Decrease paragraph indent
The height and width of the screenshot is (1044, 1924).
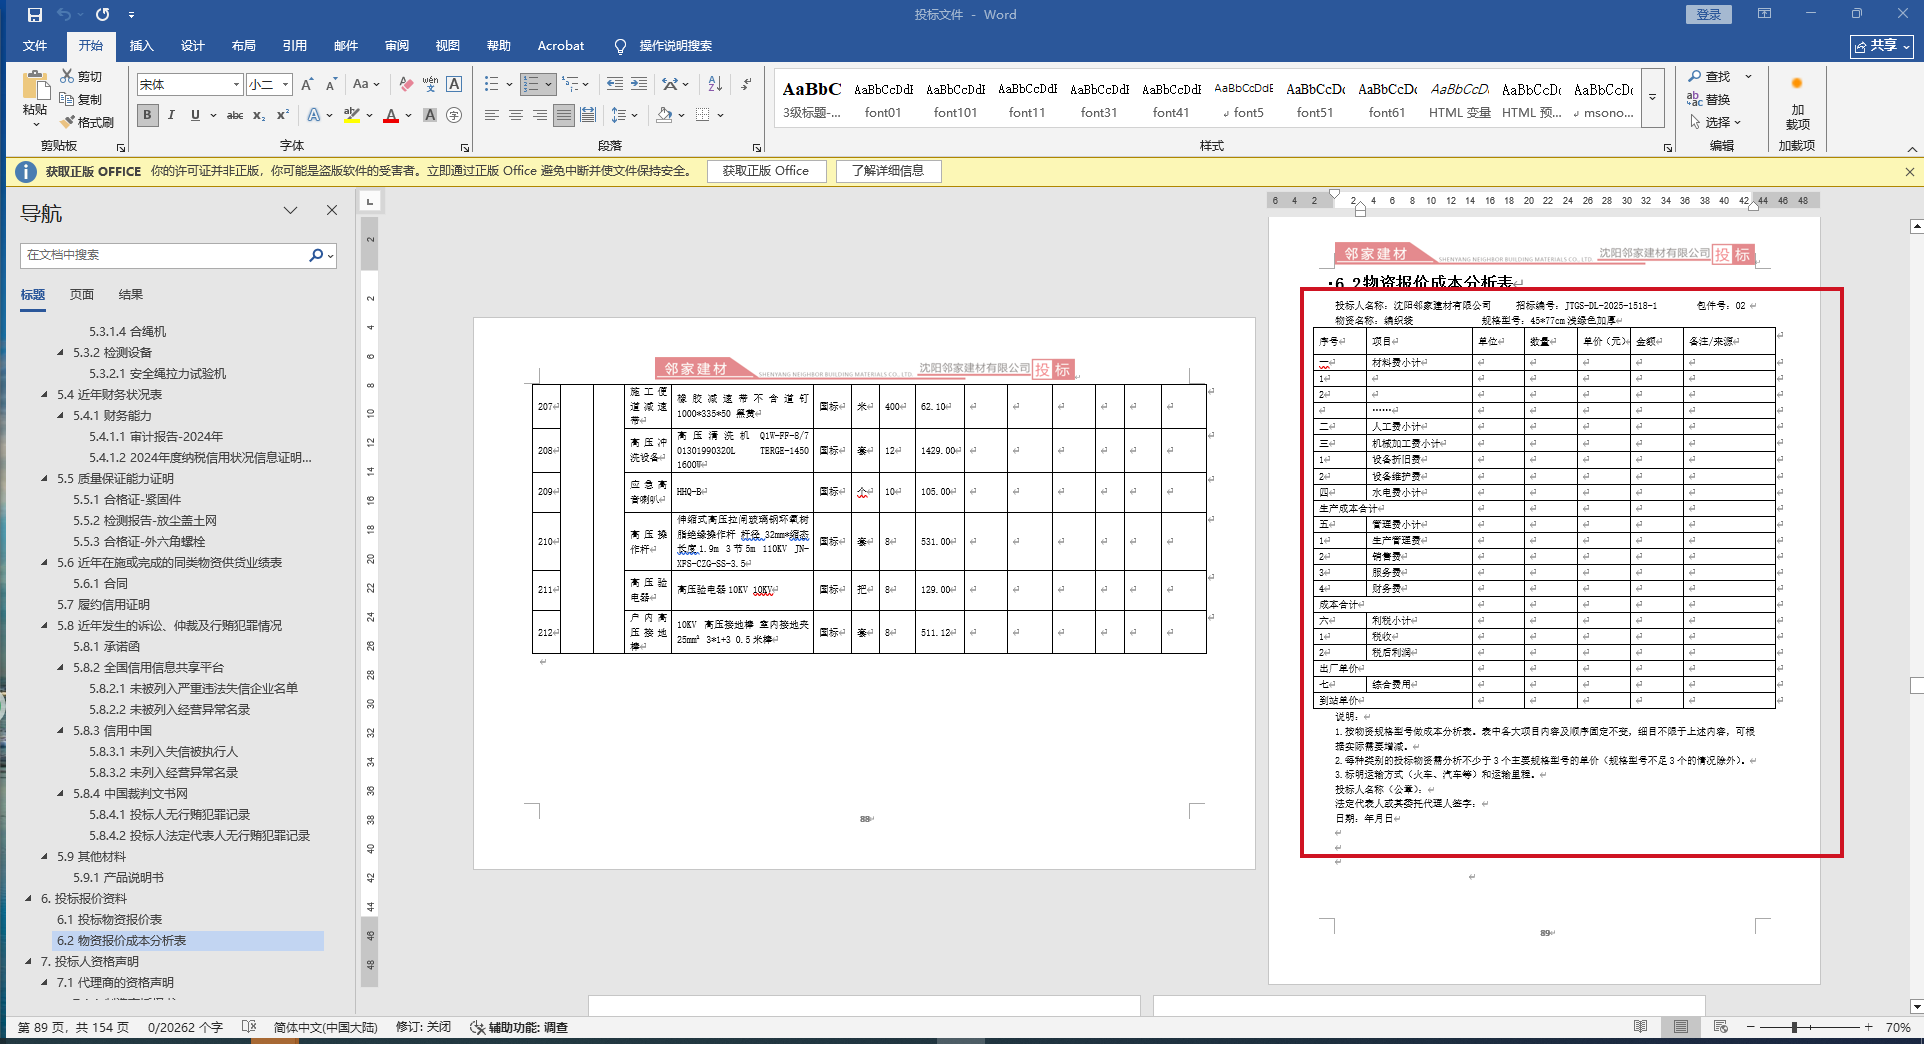[615, 84]
